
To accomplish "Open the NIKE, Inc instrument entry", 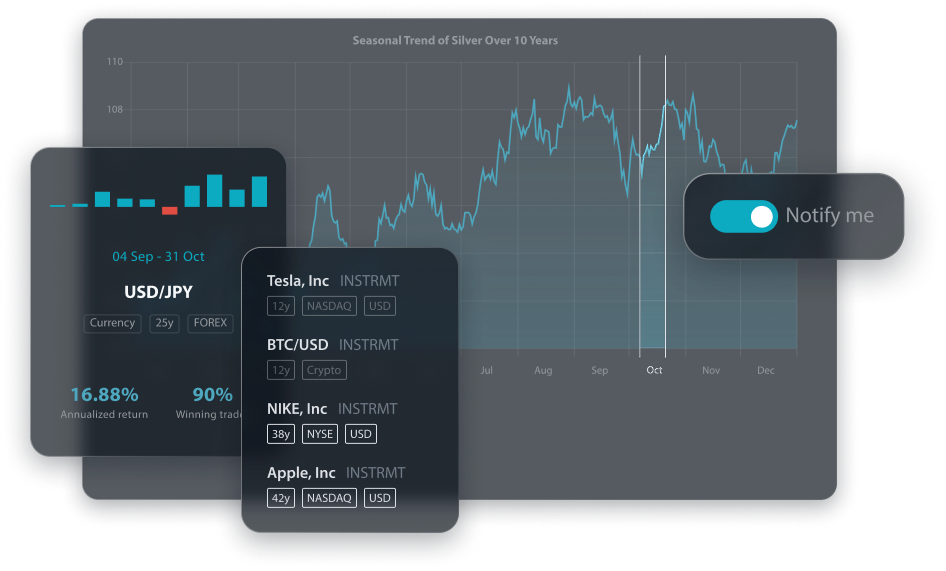I will [297, 409].
